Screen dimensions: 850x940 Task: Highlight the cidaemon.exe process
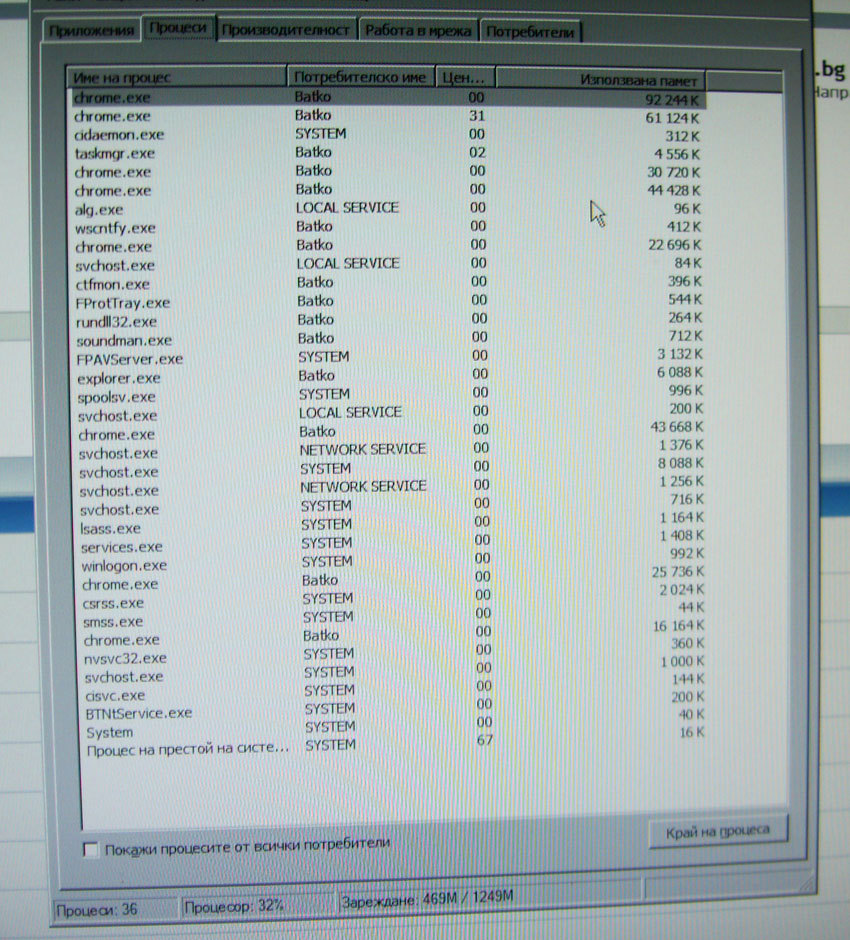(x=119, y=135)
